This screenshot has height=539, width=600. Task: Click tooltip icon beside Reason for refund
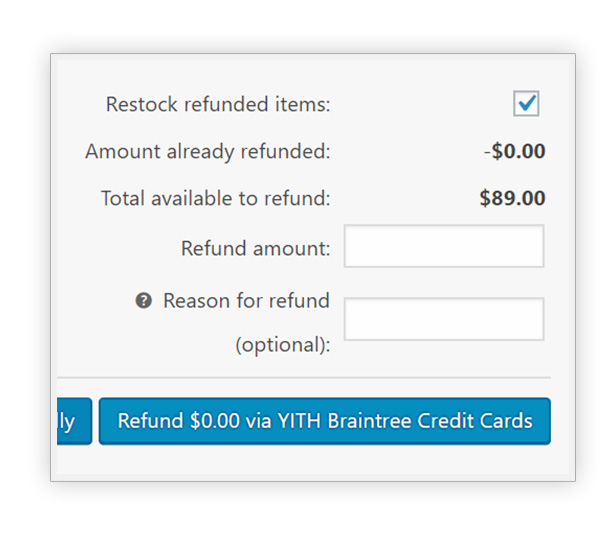point(143,300)
